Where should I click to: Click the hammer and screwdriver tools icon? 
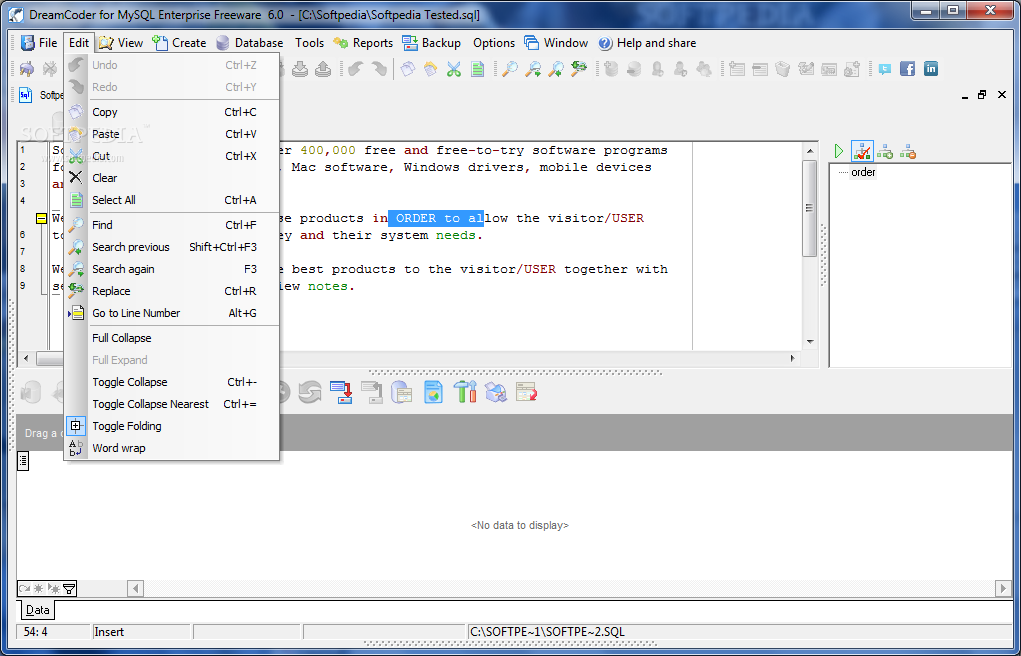tap(465, 392)
